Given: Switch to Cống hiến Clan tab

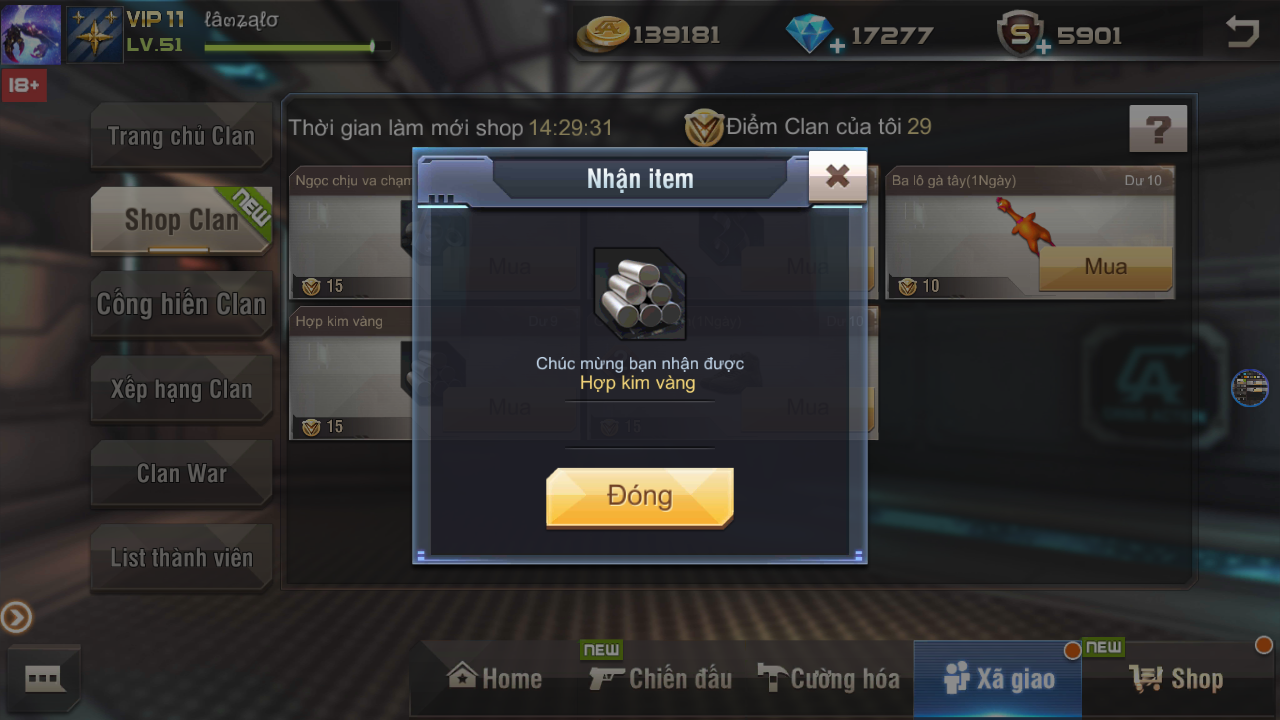Looking at the screenshot, I should 181,305.
